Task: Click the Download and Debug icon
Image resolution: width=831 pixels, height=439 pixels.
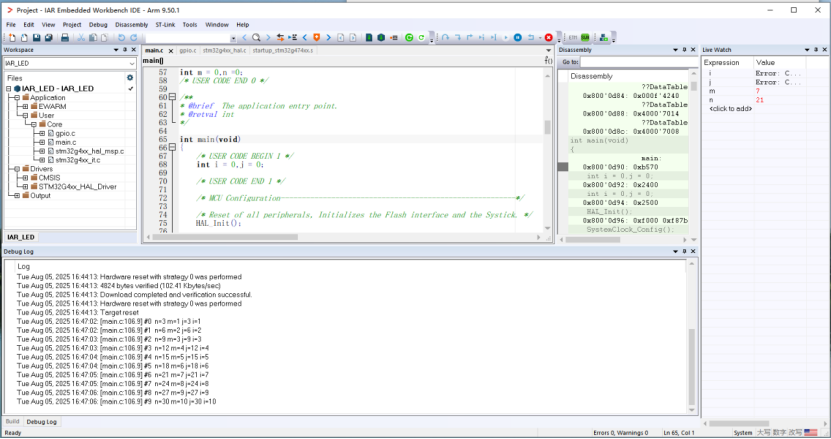Action: [369, 38]
